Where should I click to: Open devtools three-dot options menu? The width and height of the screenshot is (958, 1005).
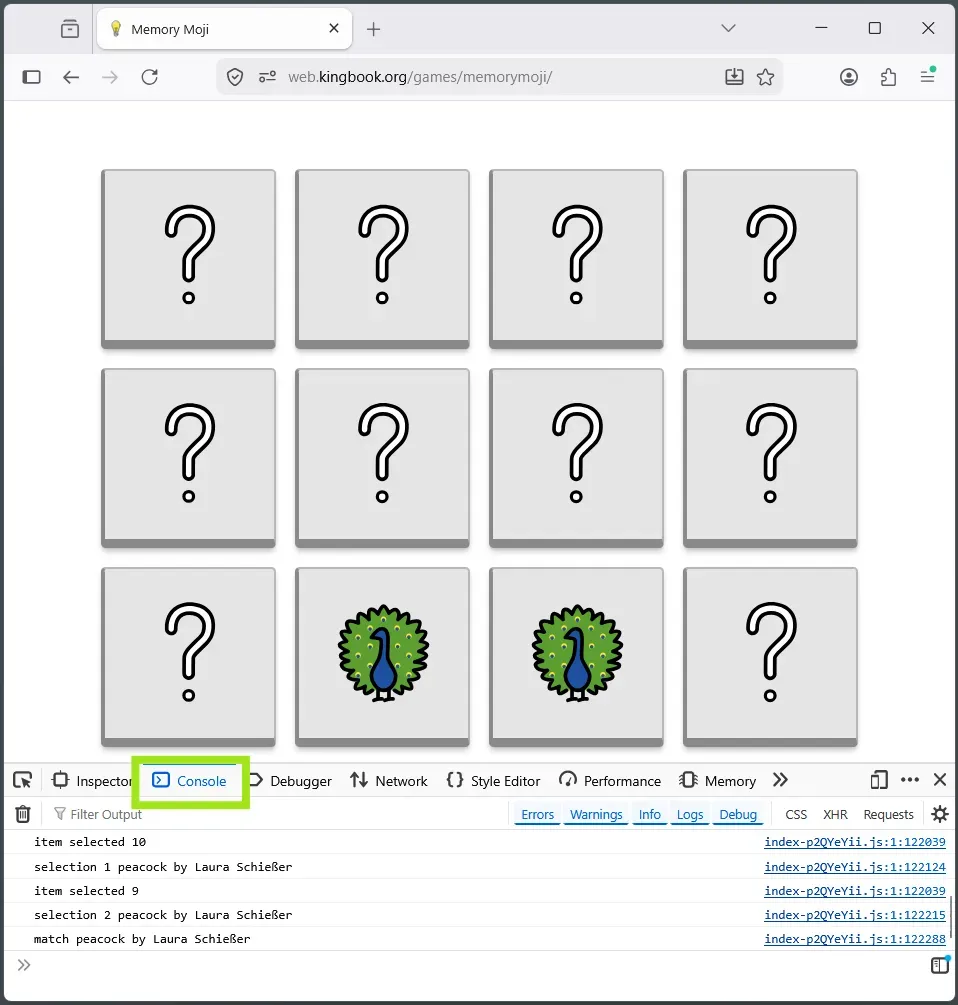click(x=910, y=780)
